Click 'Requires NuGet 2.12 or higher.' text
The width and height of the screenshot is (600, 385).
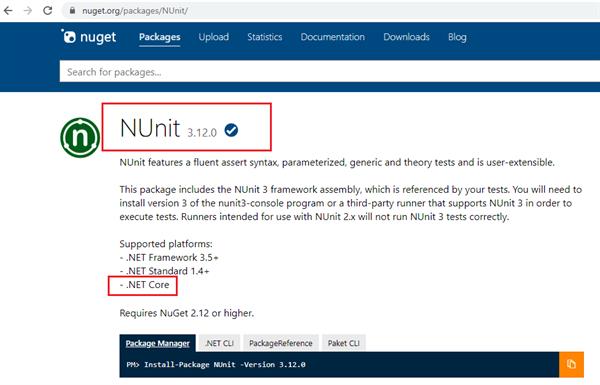point(187,313)
